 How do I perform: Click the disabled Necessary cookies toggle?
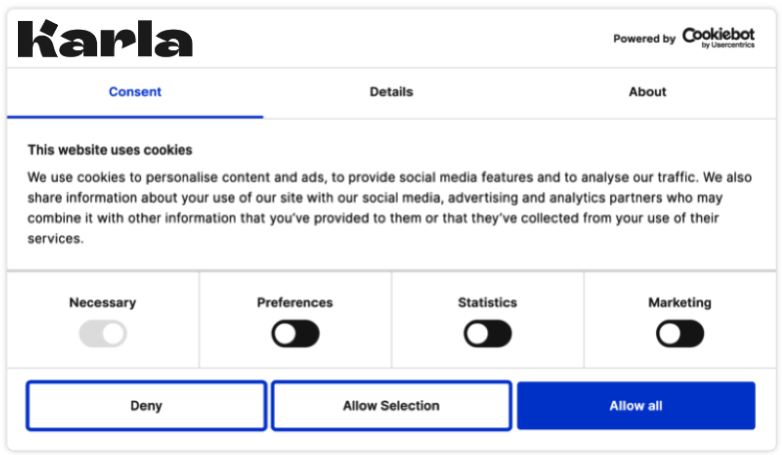pyautogui.click(x=103, y=334)
